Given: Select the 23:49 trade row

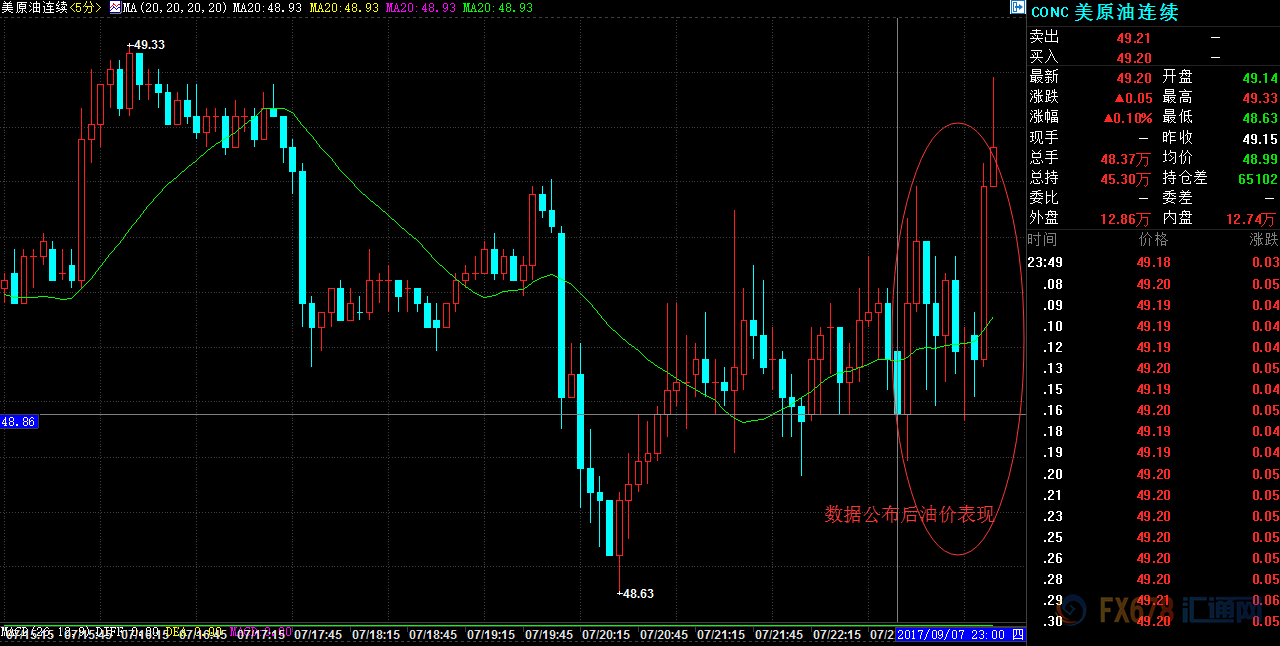Looking at the screenshot, I should (x=1045, y=263).
